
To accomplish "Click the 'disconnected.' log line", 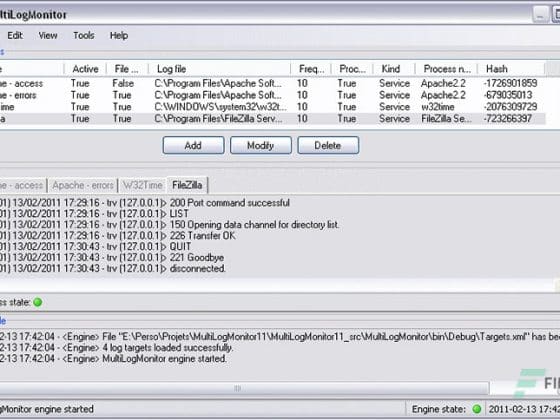I will tap(113, 269).
